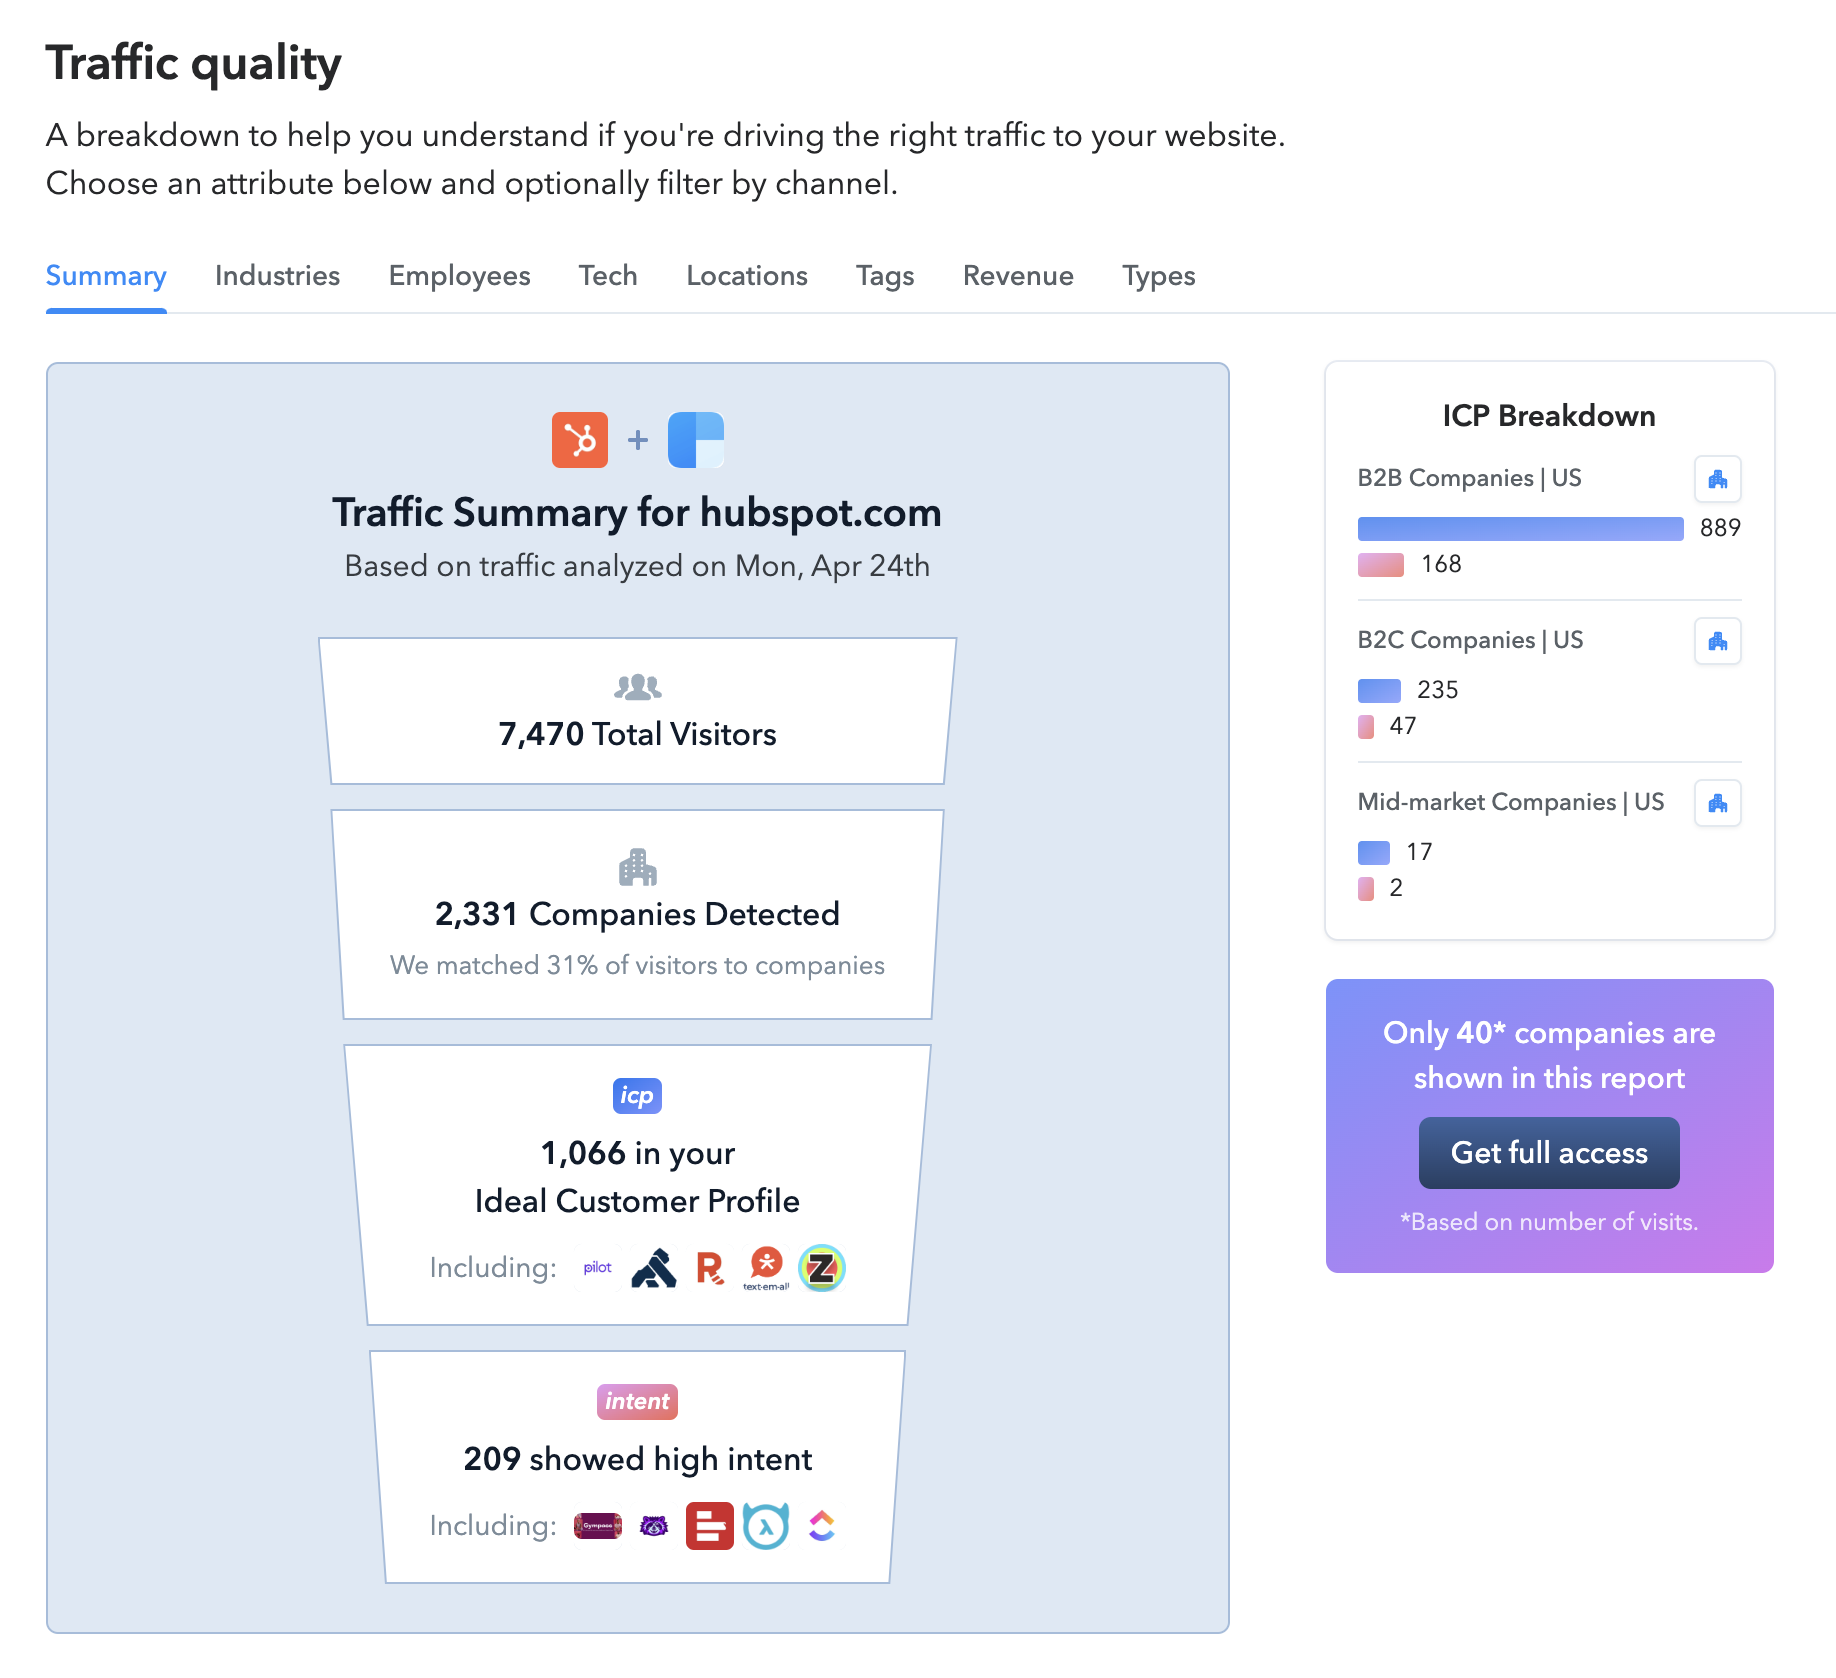
Task: Click the Get full access button
Action: pyautogui.click(x=1548, y=1152)
